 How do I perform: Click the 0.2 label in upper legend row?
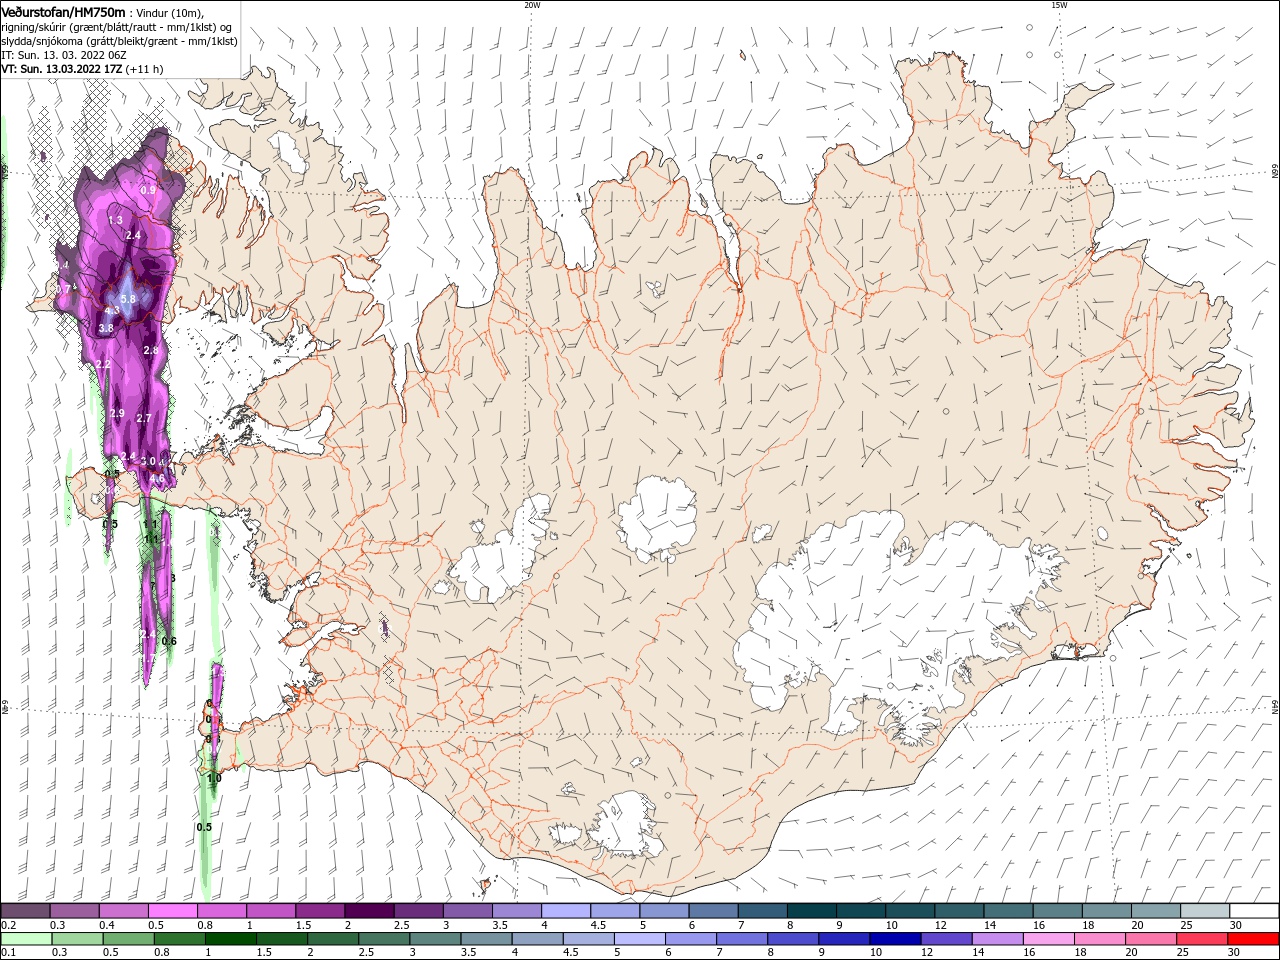click(x=7, y=925)
